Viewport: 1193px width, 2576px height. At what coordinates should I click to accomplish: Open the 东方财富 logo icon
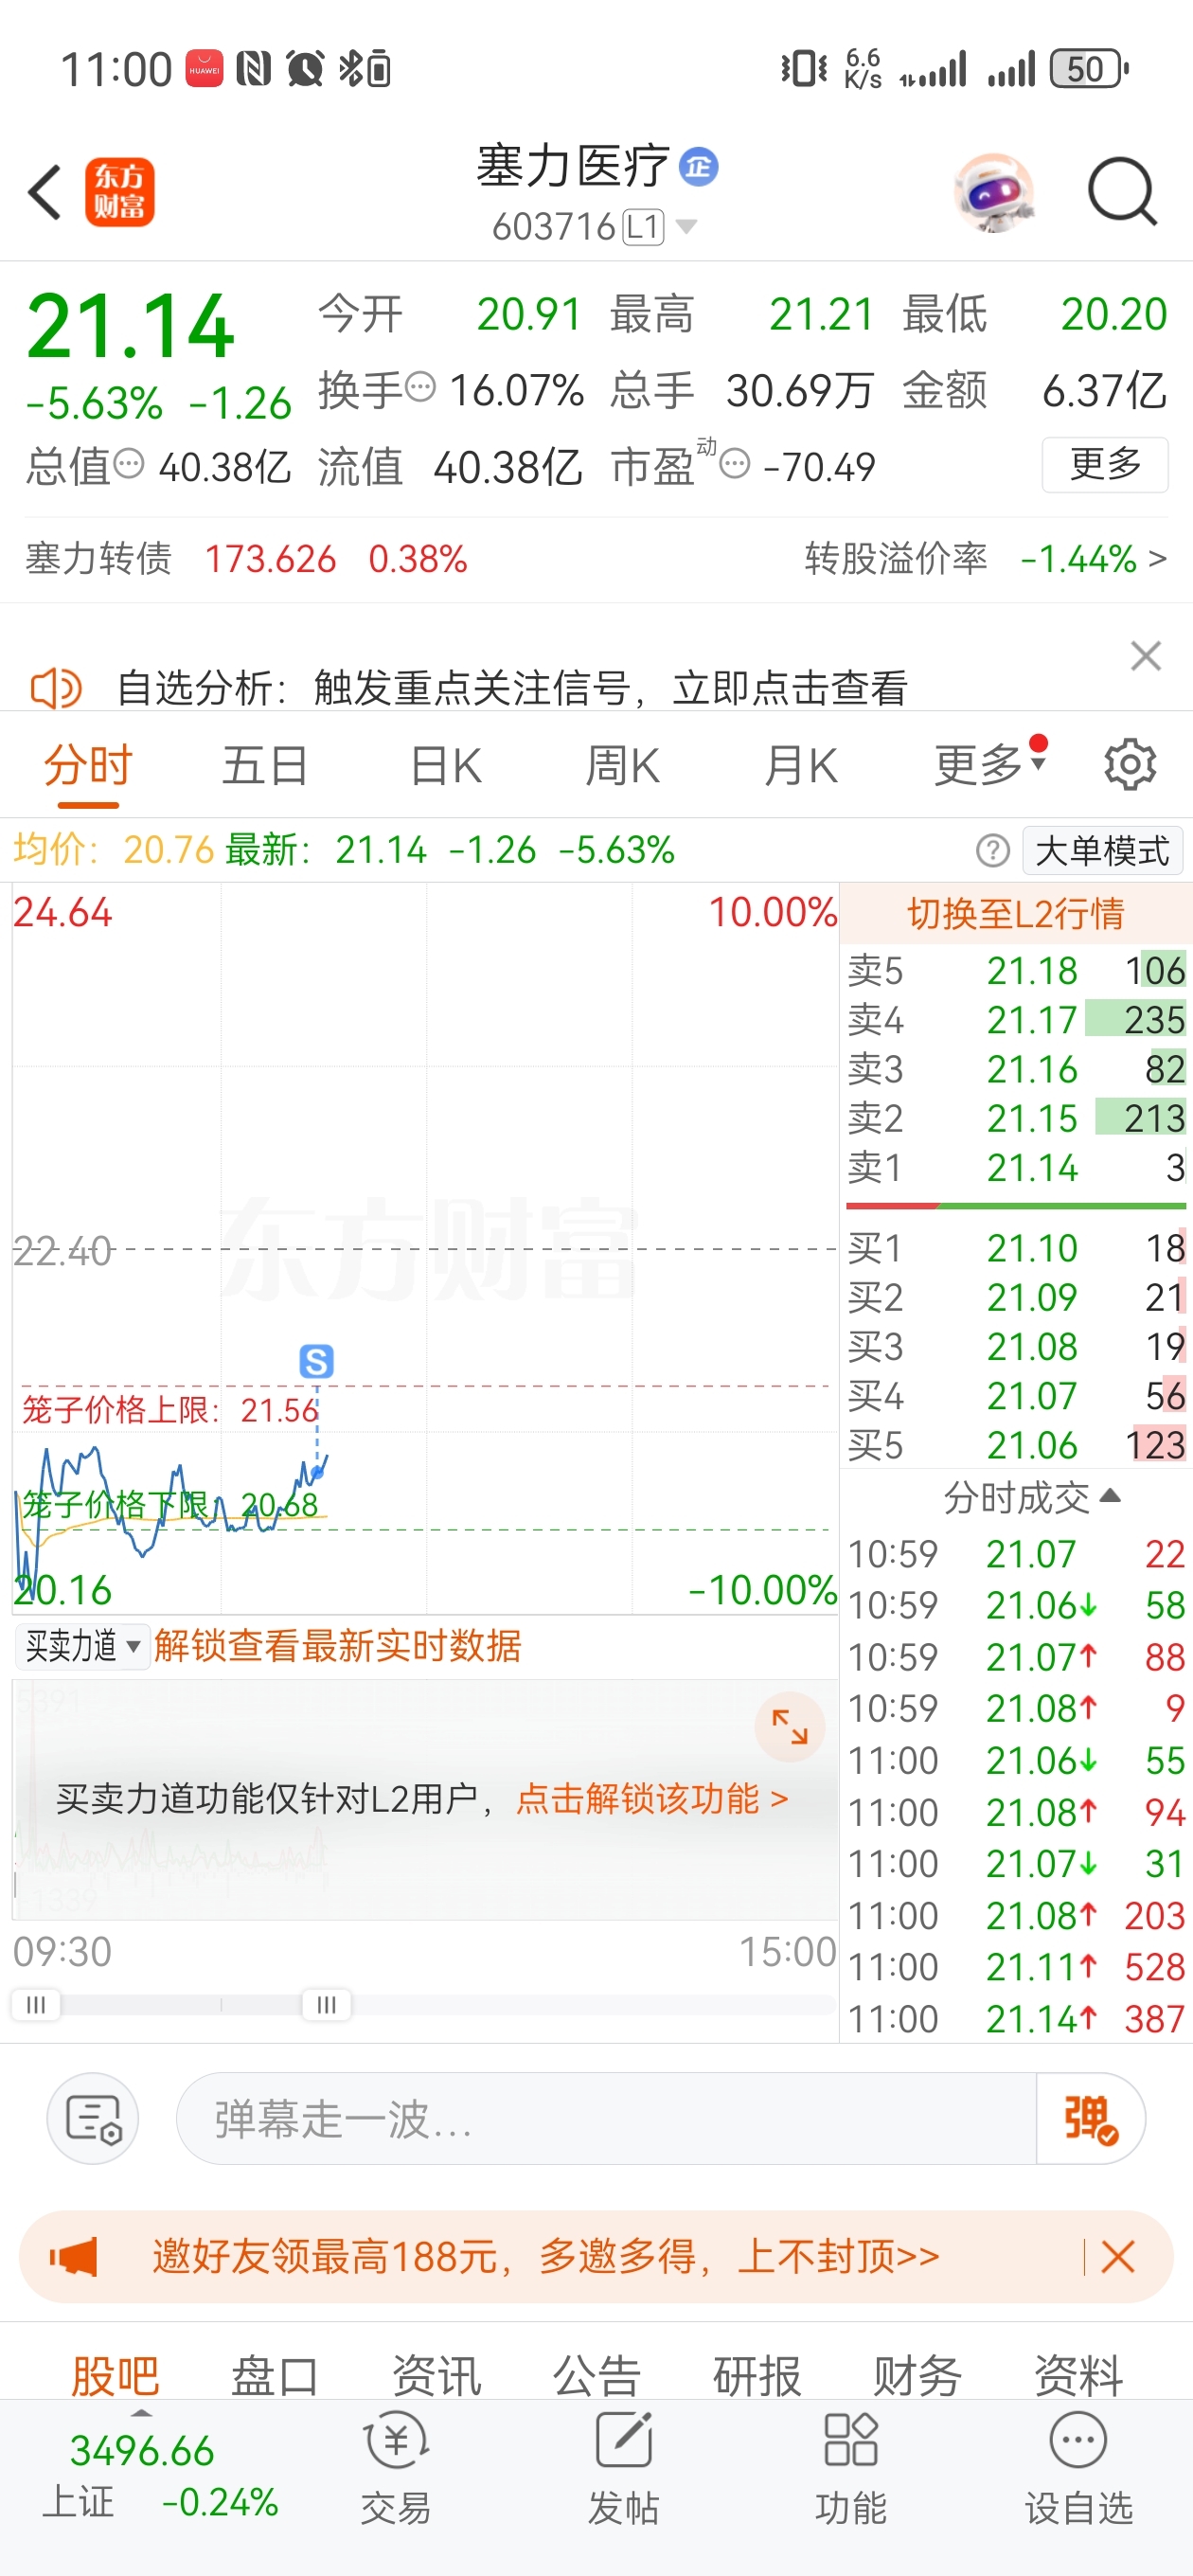119,192
